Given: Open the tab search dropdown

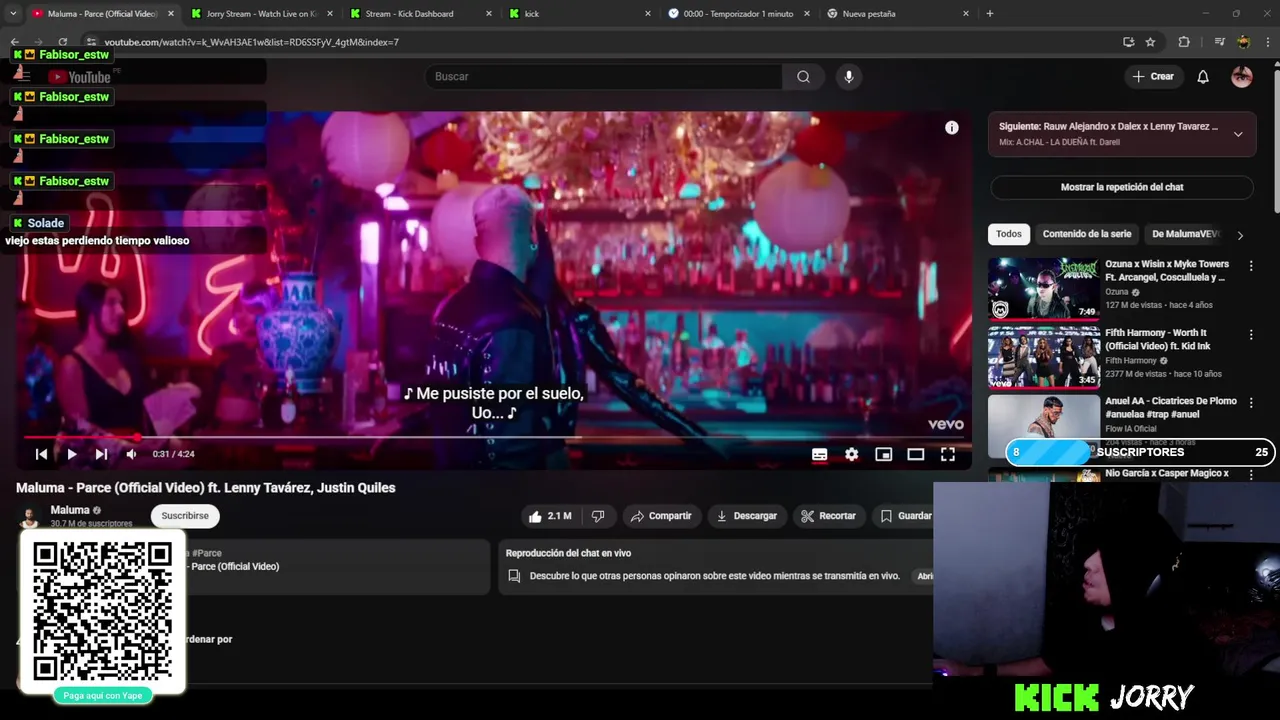Looking at the screenshot, I should click(x=13, y=14).
